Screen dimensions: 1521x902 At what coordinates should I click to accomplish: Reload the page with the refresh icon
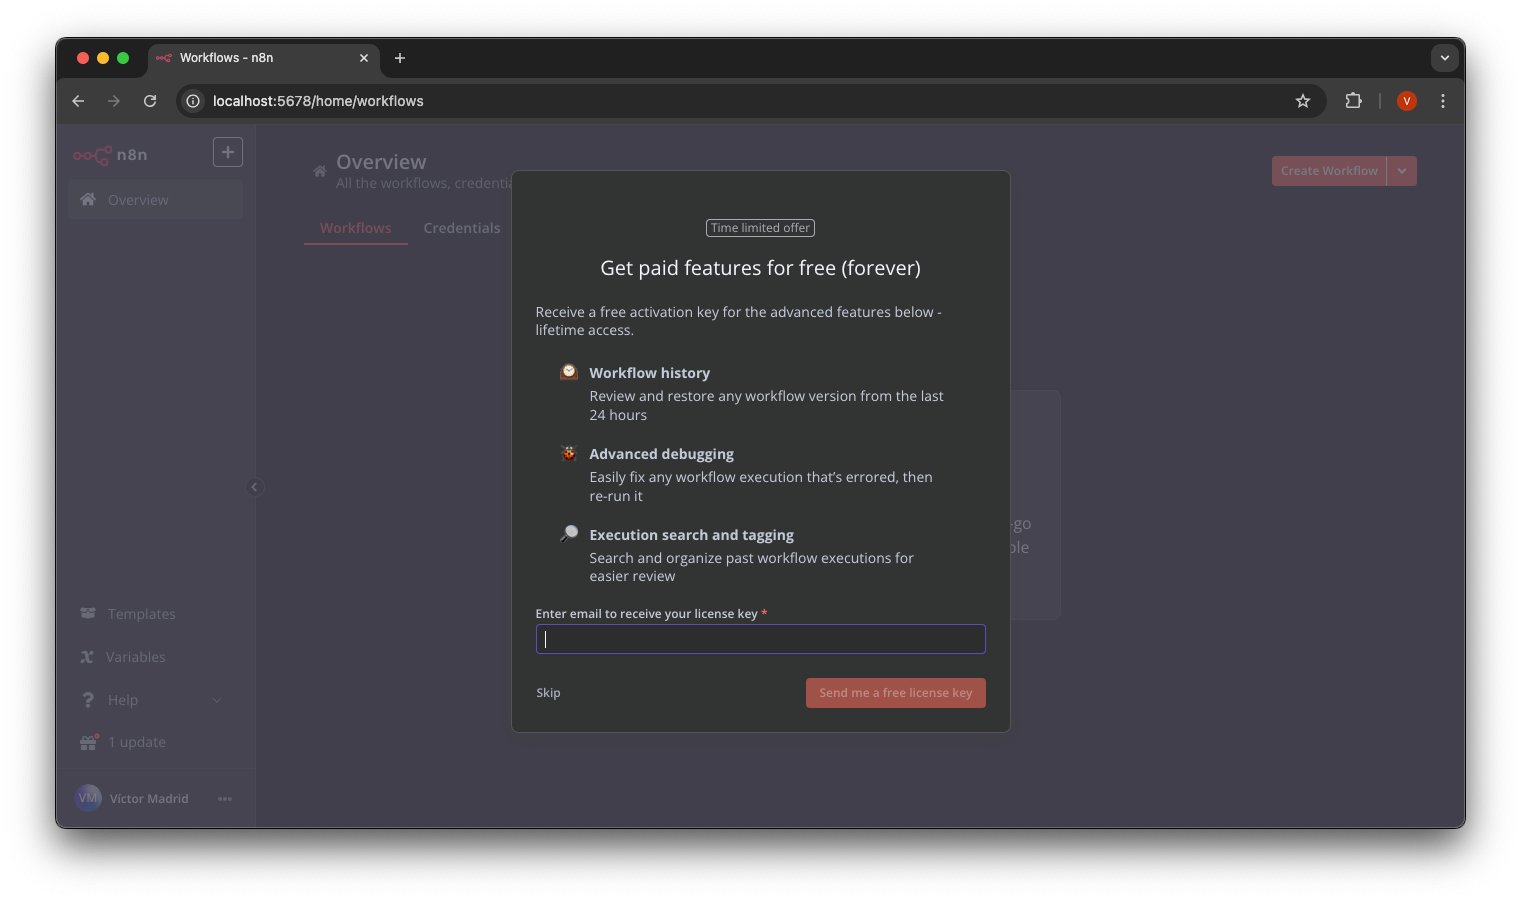pyautogui.click(x=150, y=101)
